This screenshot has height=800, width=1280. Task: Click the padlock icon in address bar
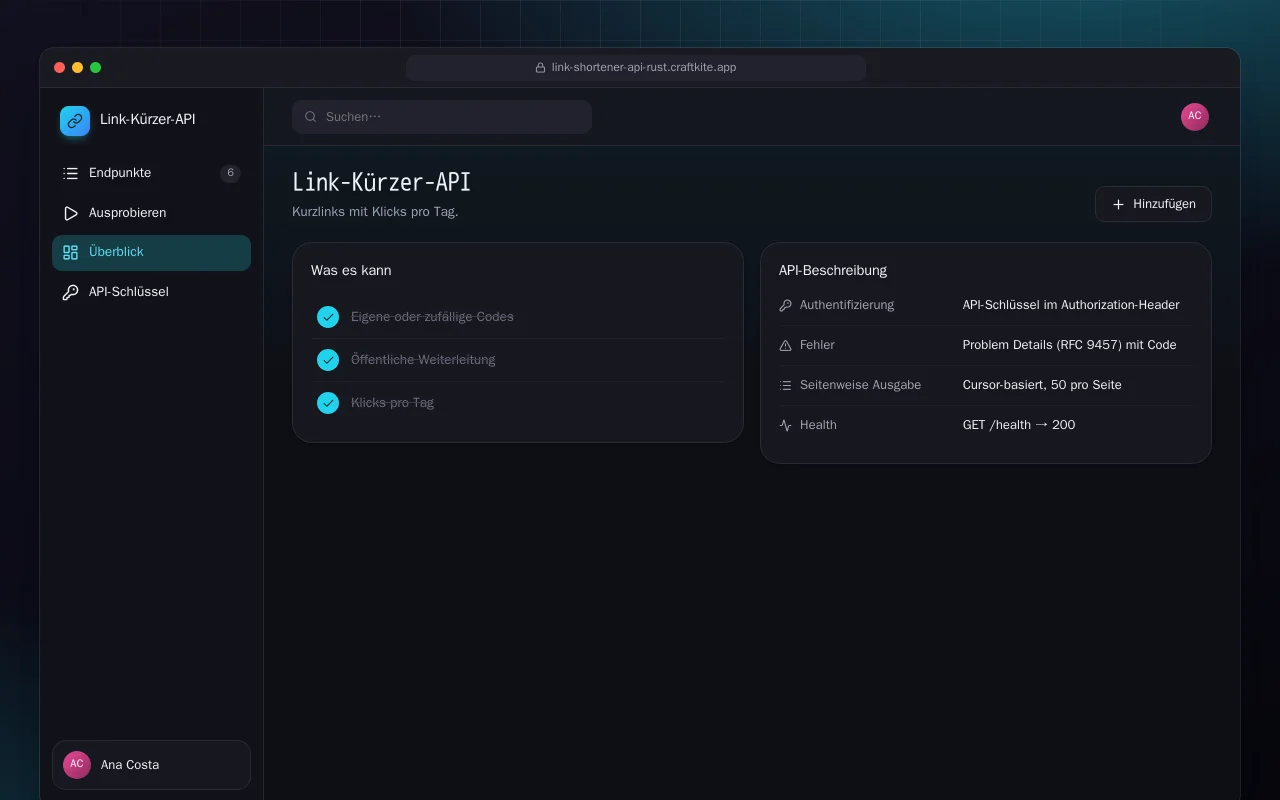(541, 68)
